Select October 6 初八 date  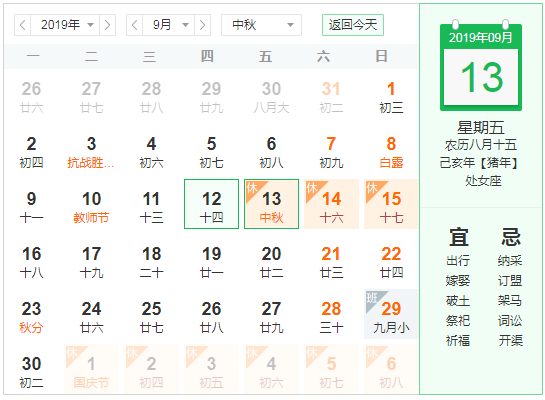click(391, 369)
